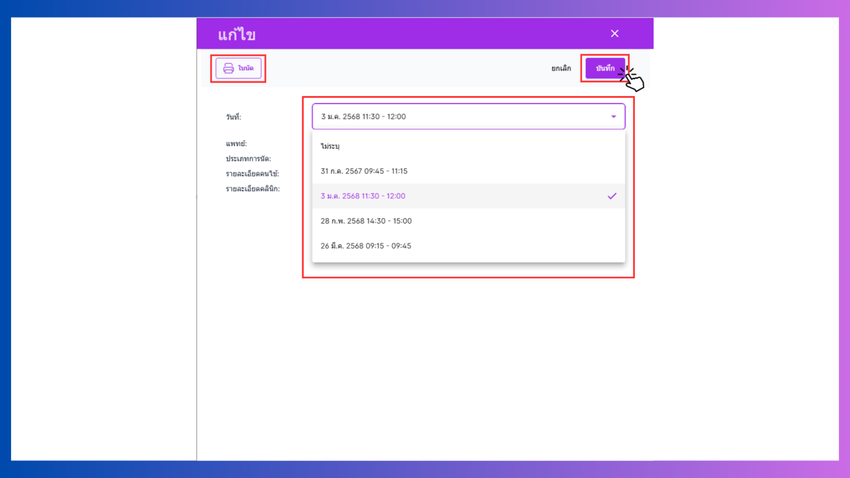Click the printer appointment slip button (ใบนัด)
The image size is (850, 478).
click(x=239, y=68)
